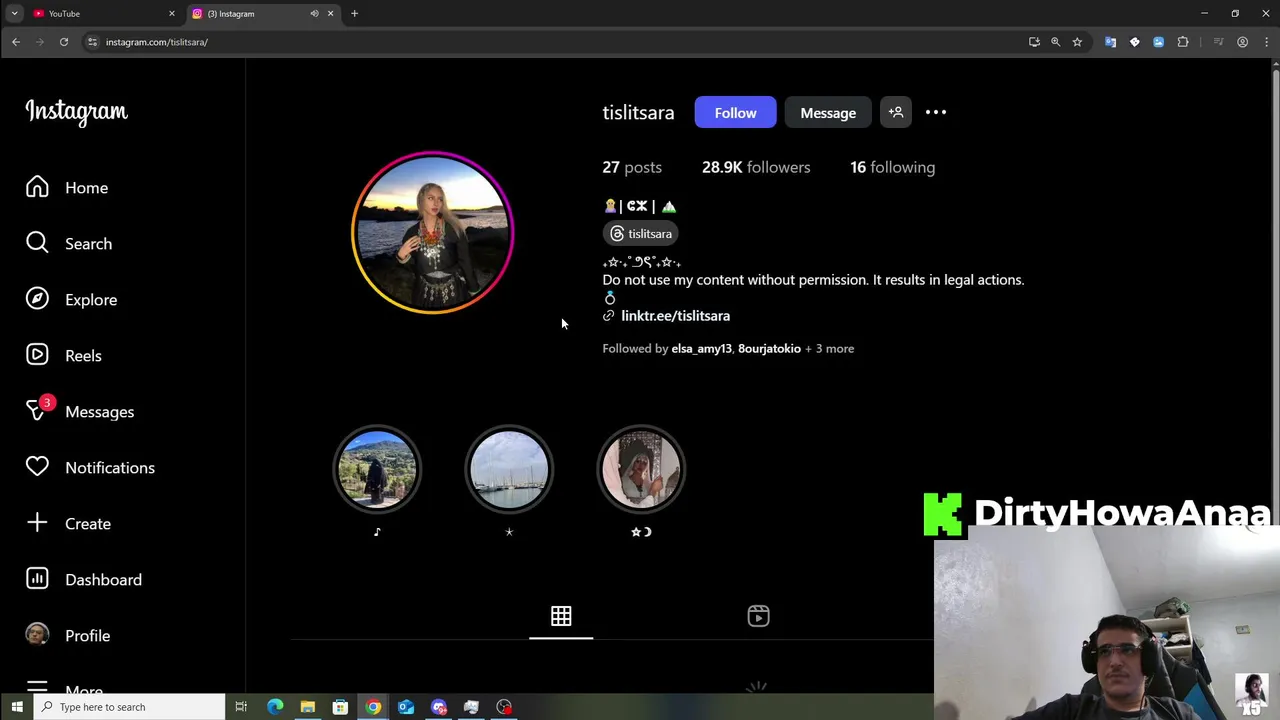
Task: Open Microsoft Store from taskbar
Action: coord(340,707)
